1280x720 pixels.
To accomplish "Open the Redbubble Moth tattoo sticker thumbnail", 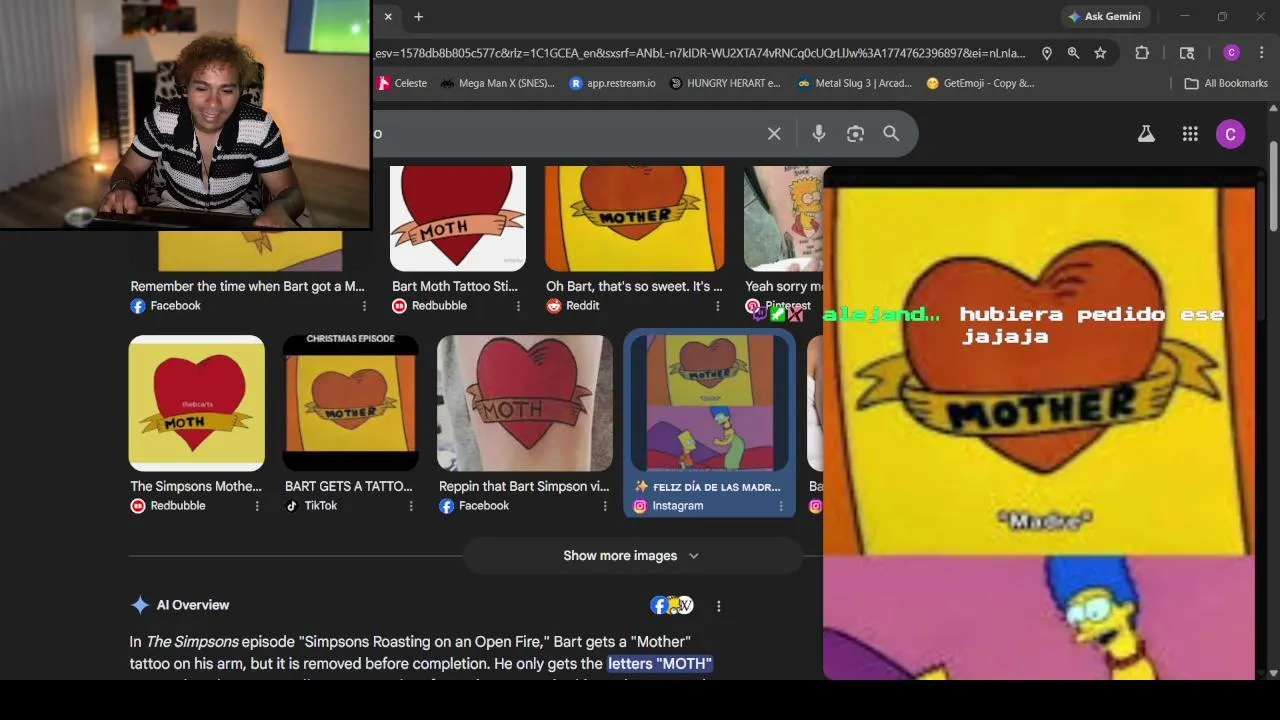I will (457, 218).
